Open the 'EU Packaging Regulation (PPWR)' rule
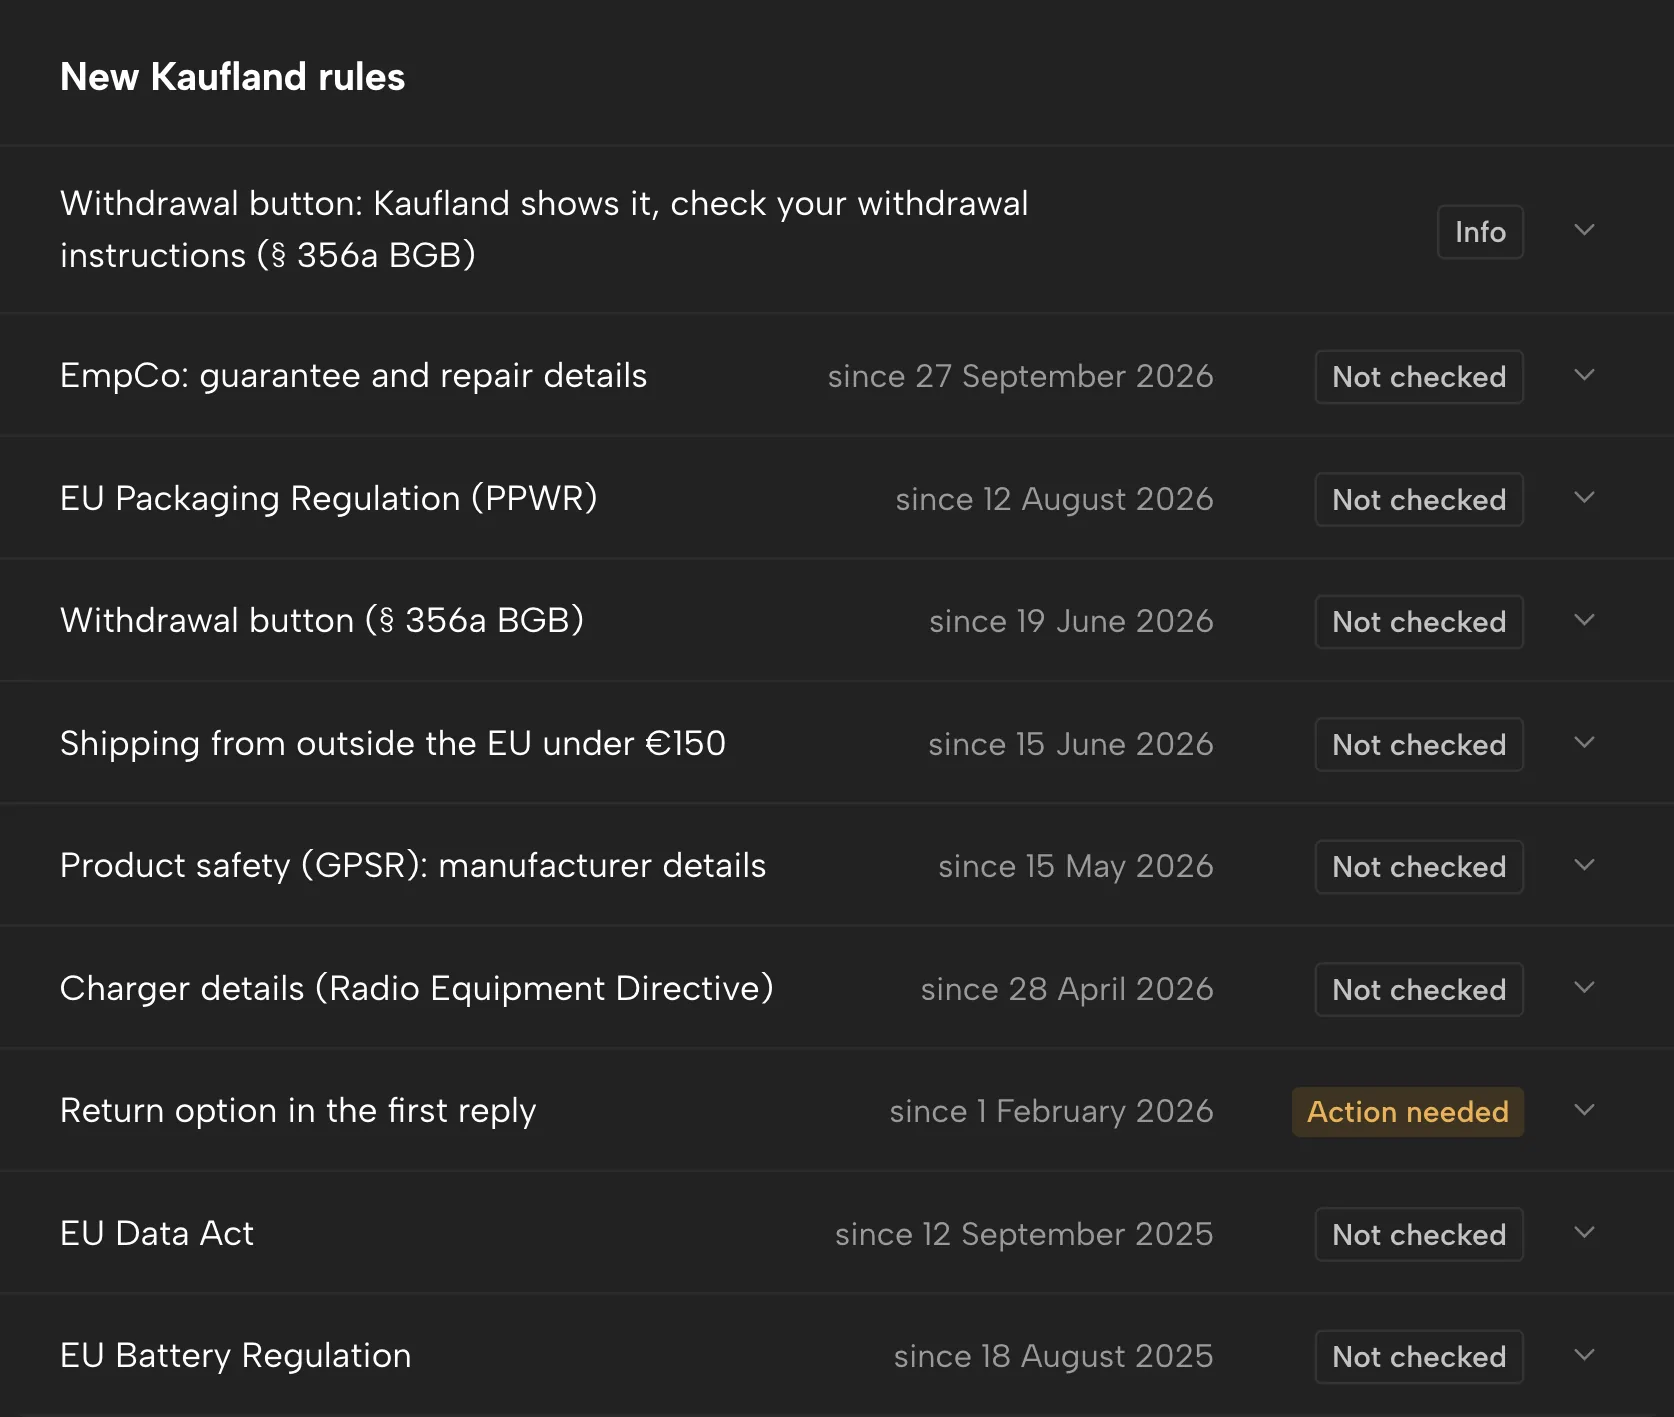1674x1417 pixels. 329,498
